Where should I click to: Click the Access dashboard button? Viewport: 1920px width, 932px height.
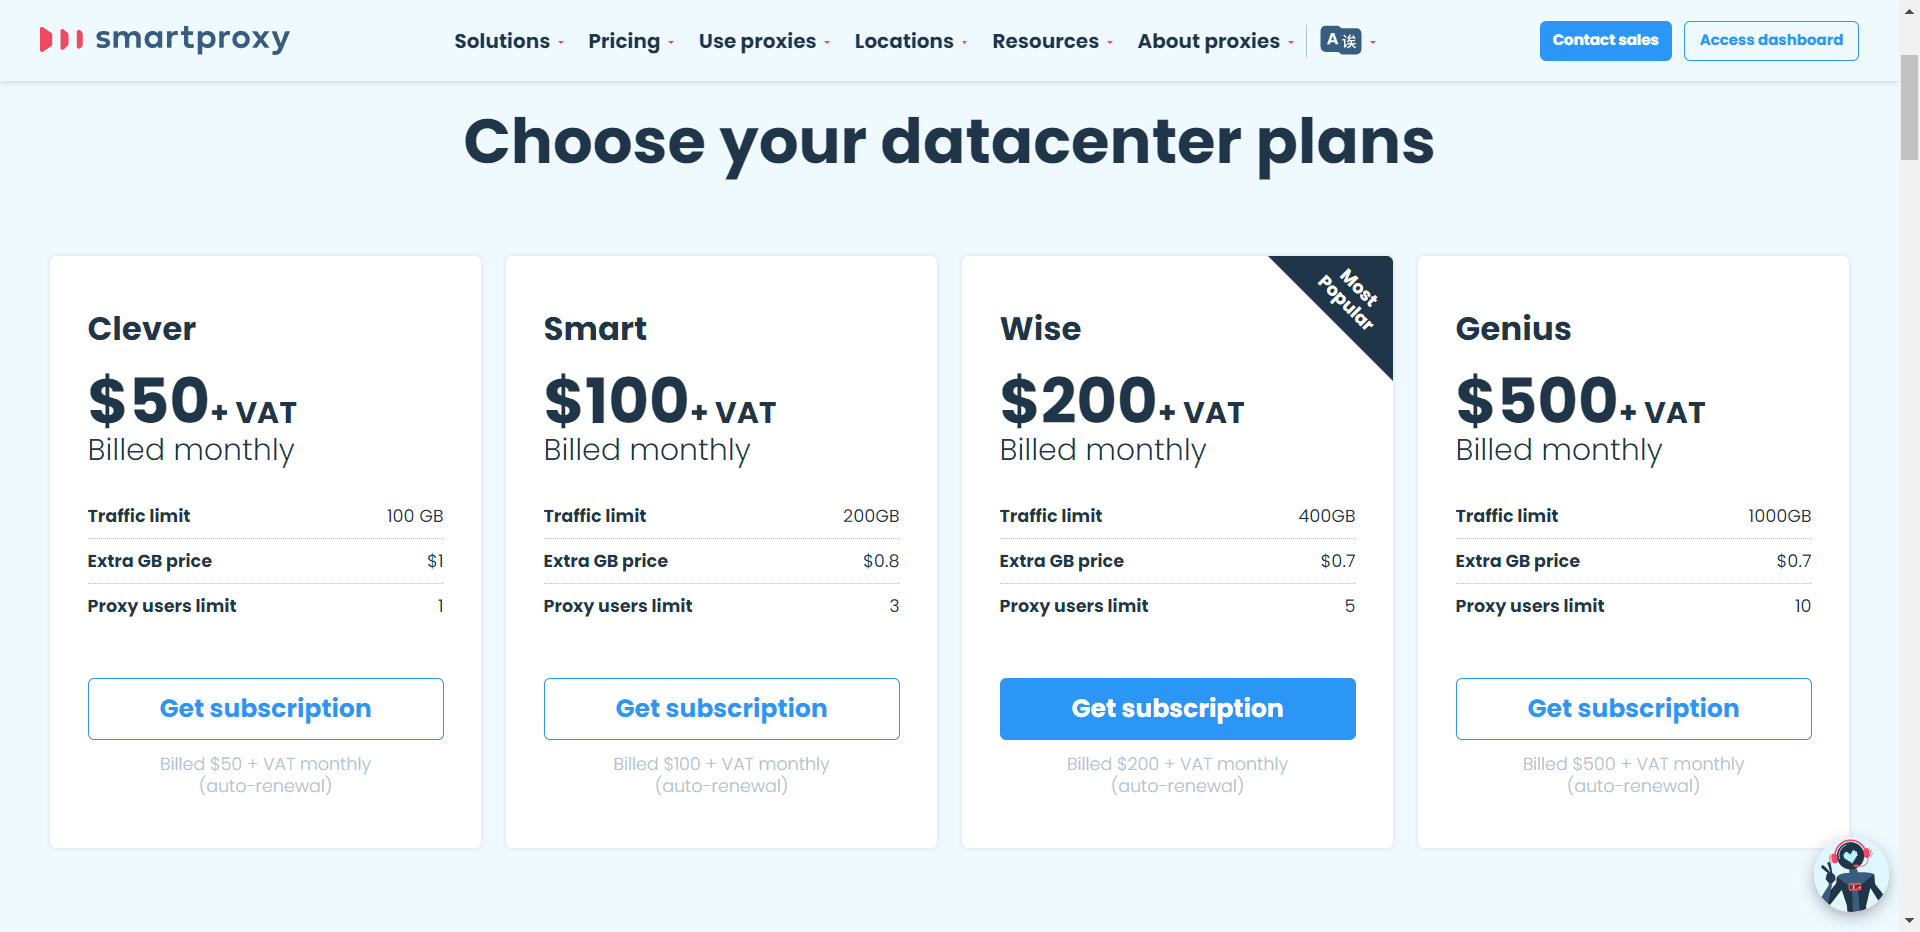pyautogui.click(x=1771, y=40)
